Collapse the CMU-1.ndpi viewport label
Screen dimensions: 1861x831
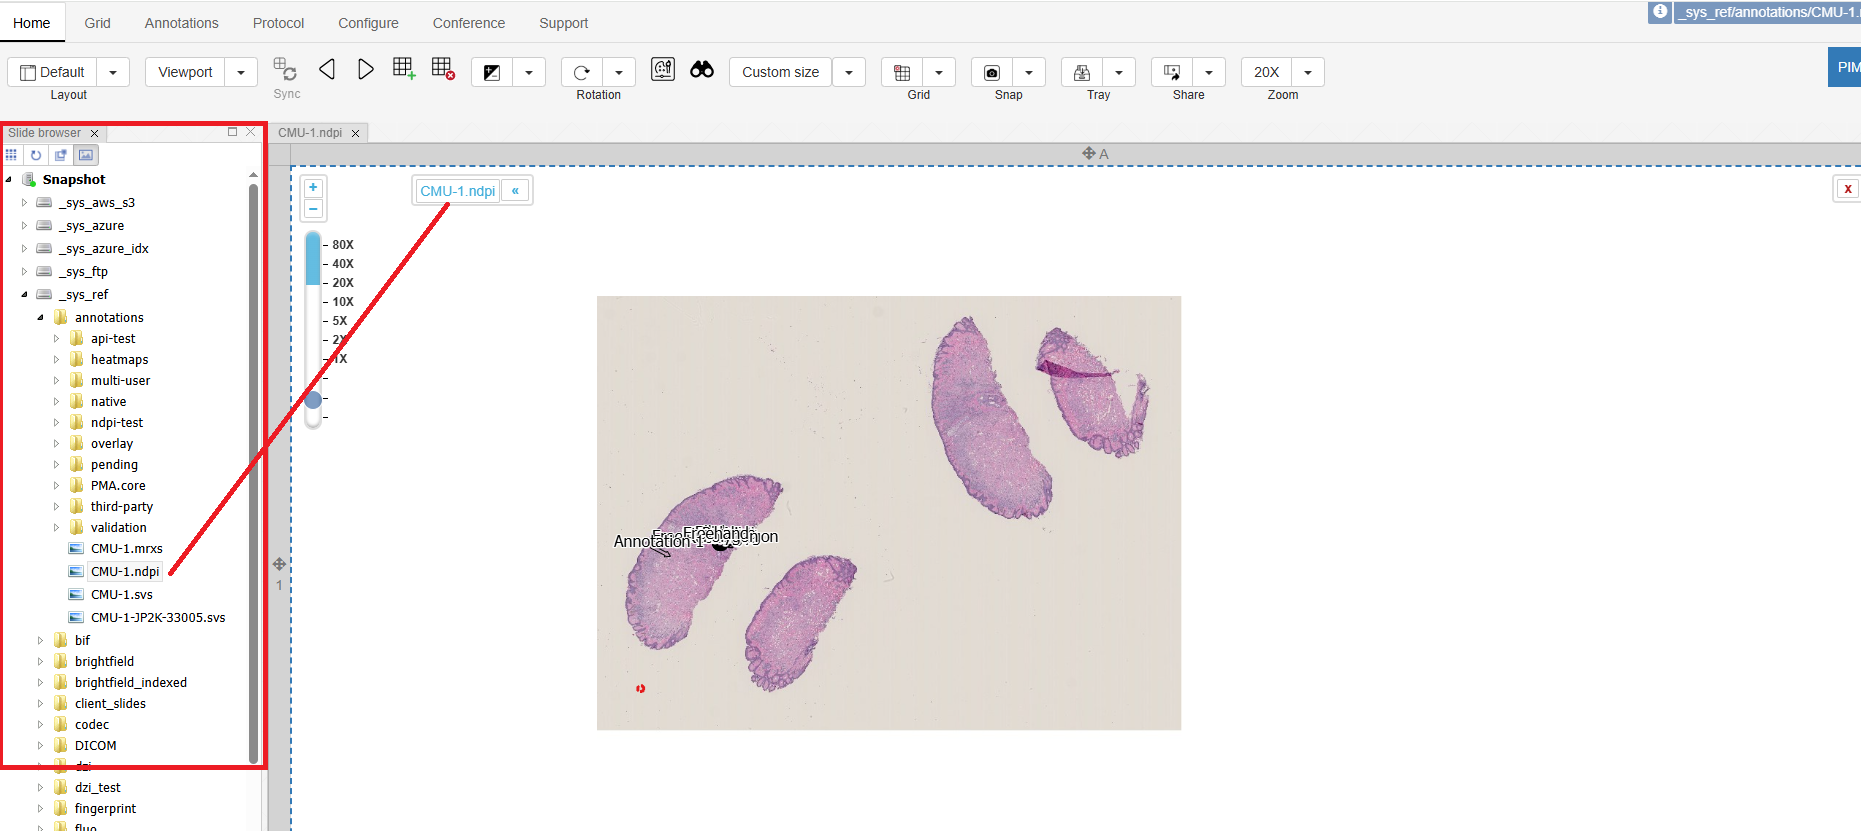point(515,191)
